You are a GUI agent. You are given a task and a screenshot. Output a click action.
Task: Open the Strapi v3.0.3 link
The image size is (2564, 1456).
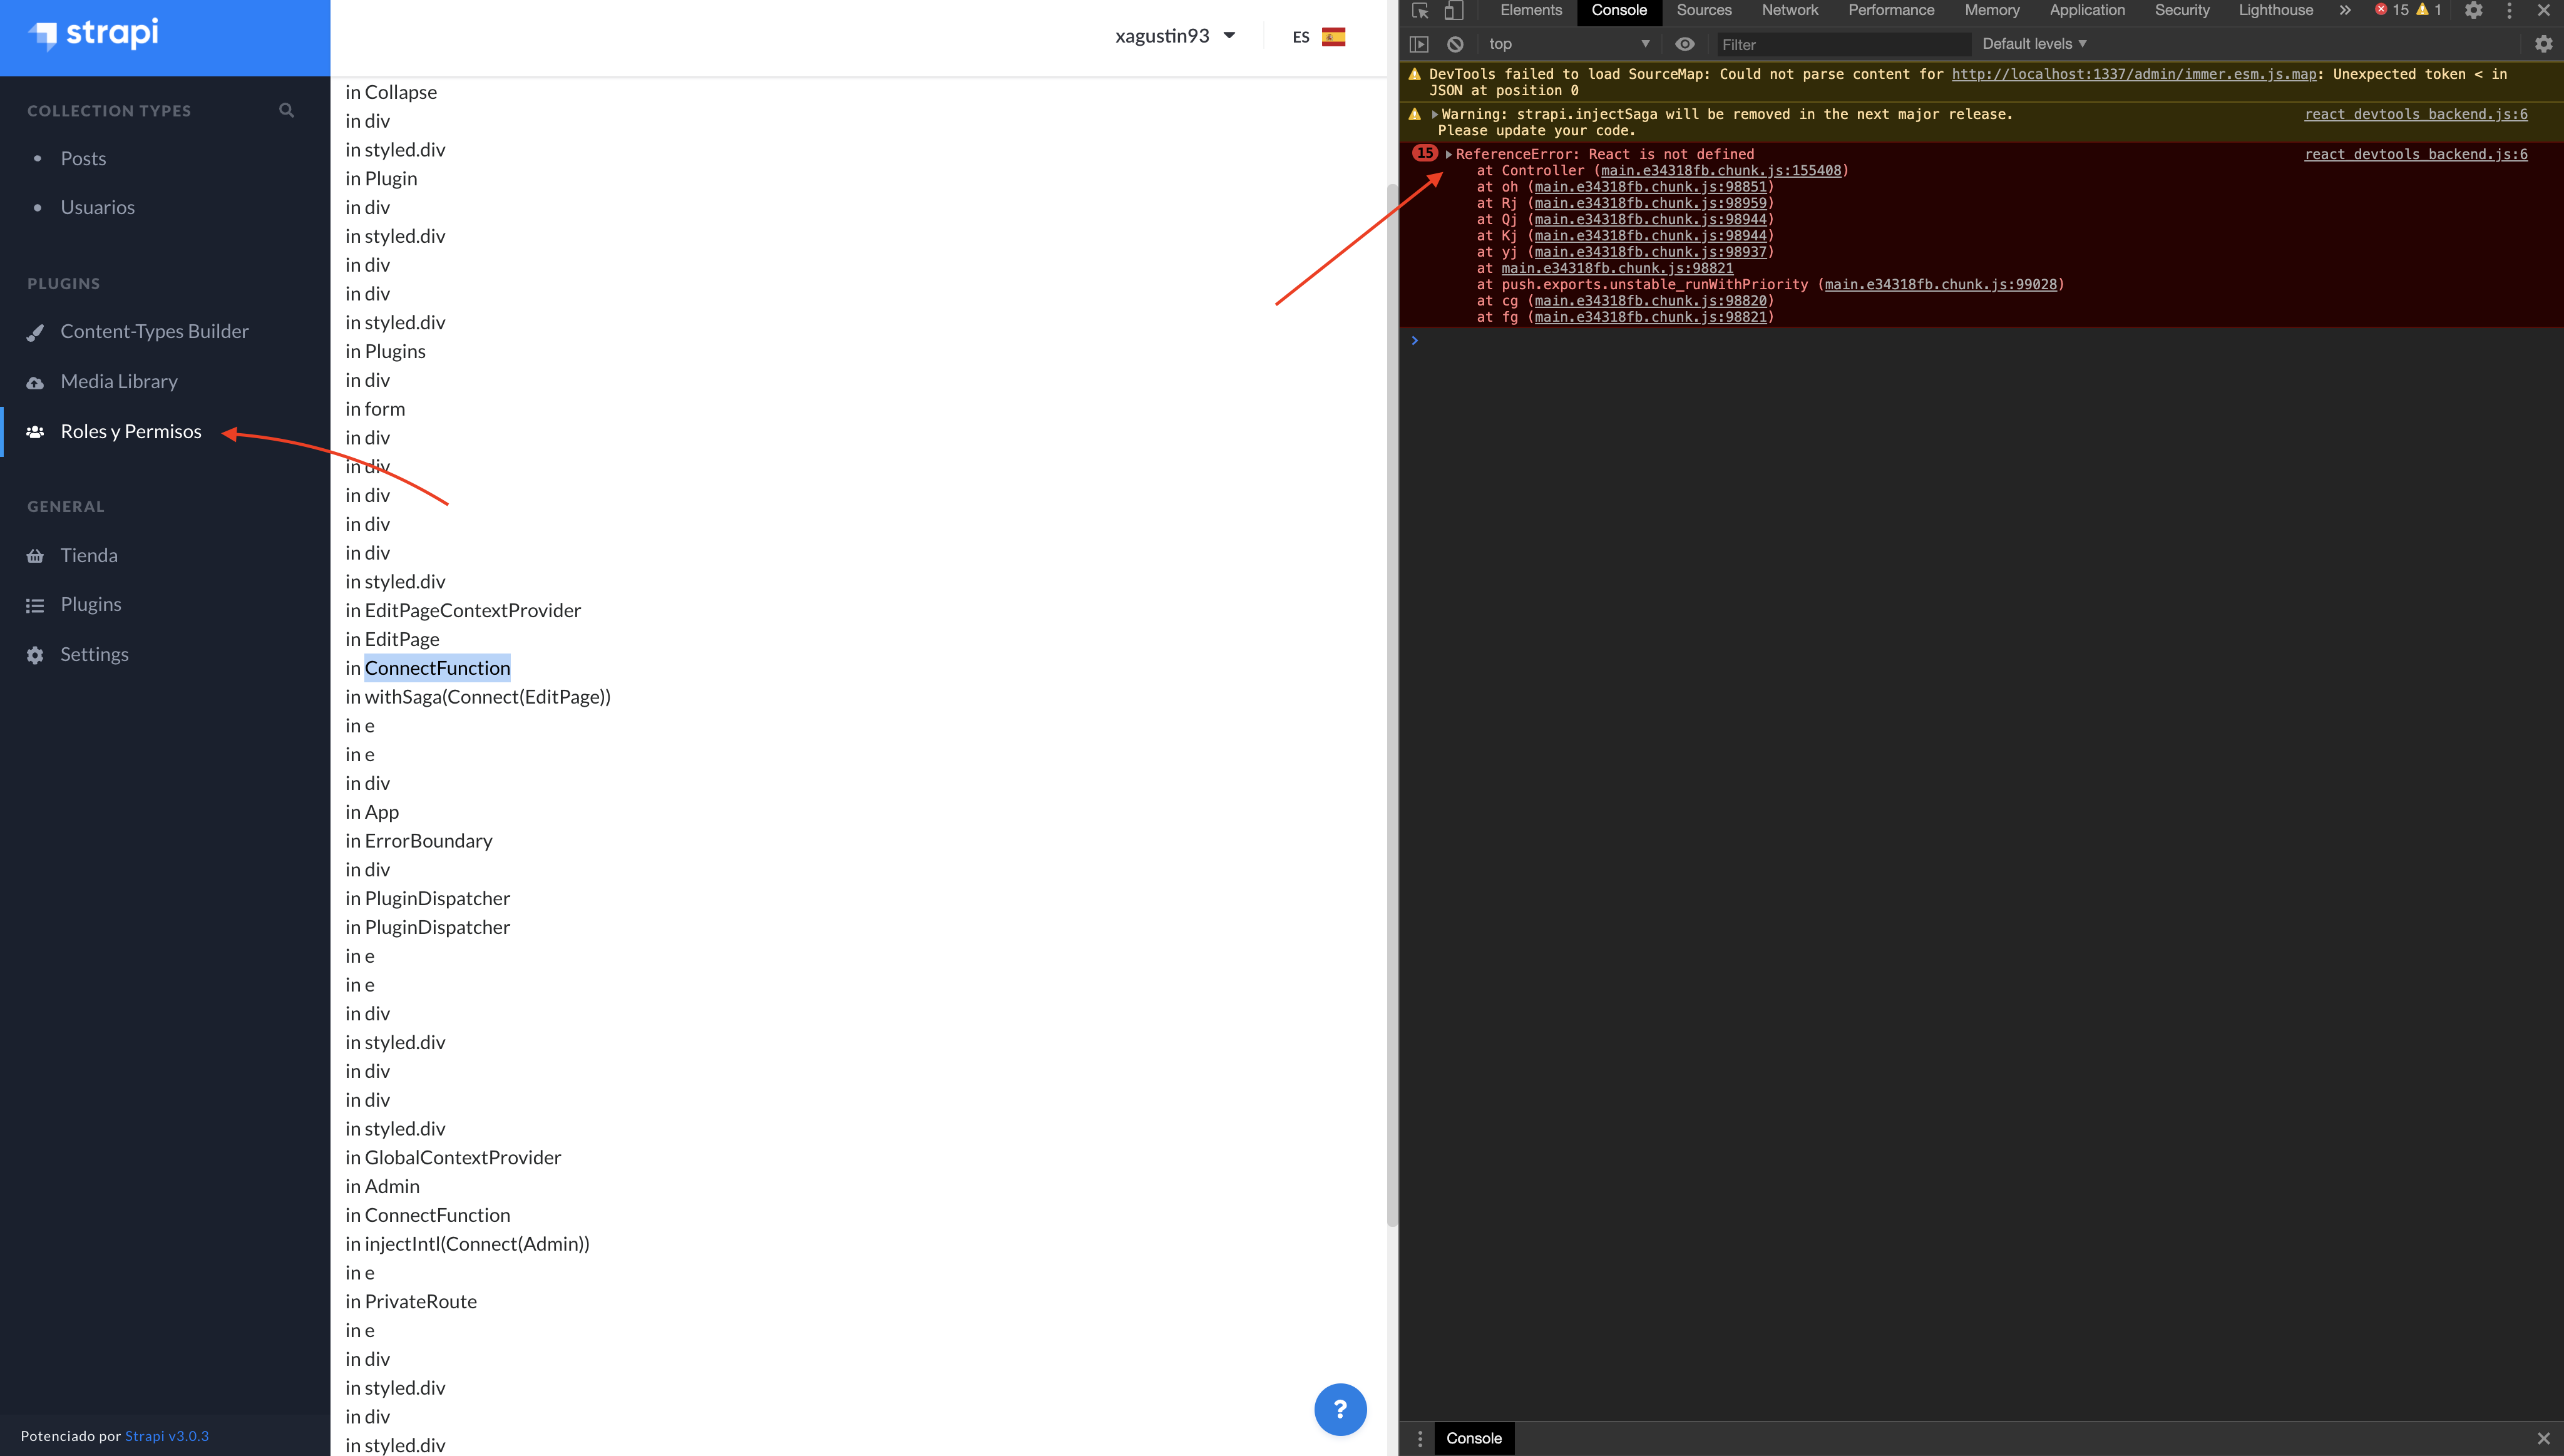pos(167,1436)
